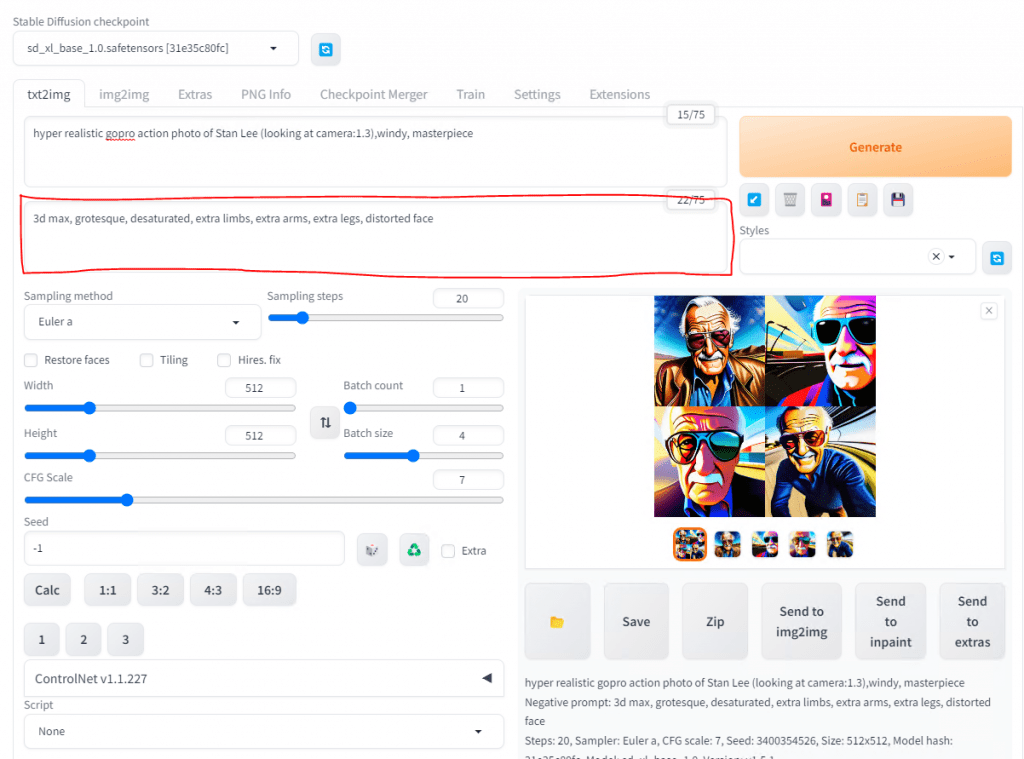Set aspect ratio to 3:2
The width and height of the screenshot is (1024, 759).
click(x=160, y=590)
